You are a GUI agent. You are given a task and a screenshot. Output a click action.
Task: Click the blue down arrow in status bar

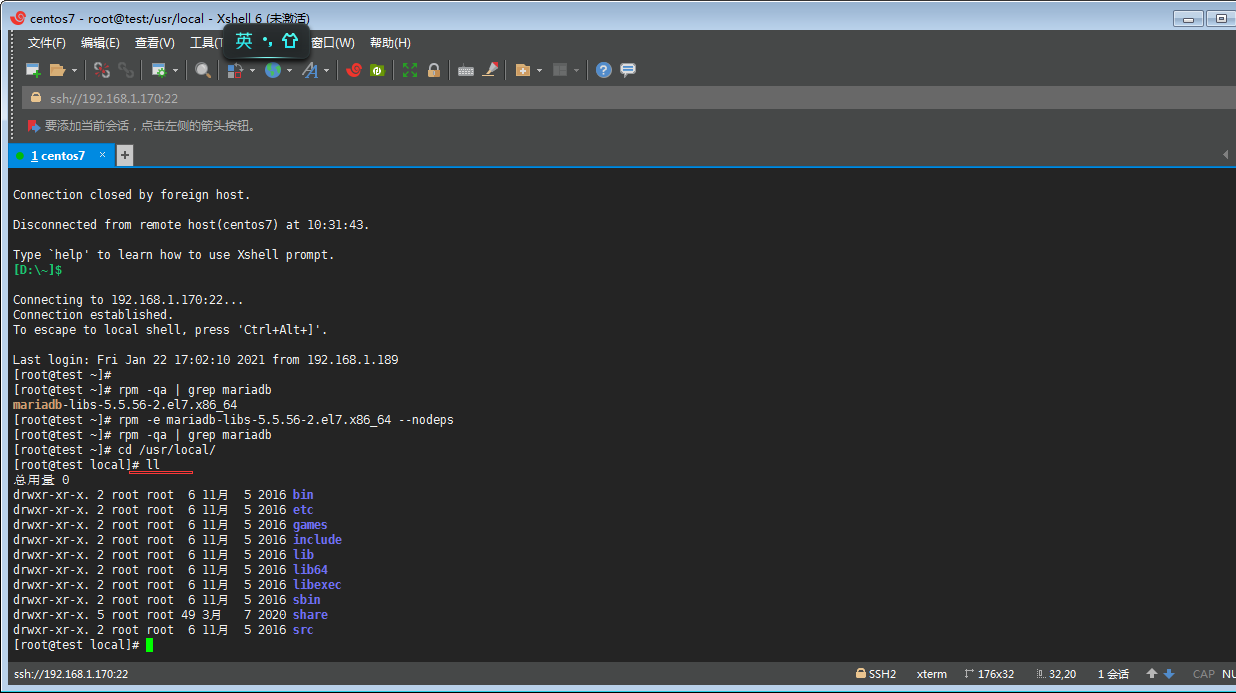[1169, 674]
